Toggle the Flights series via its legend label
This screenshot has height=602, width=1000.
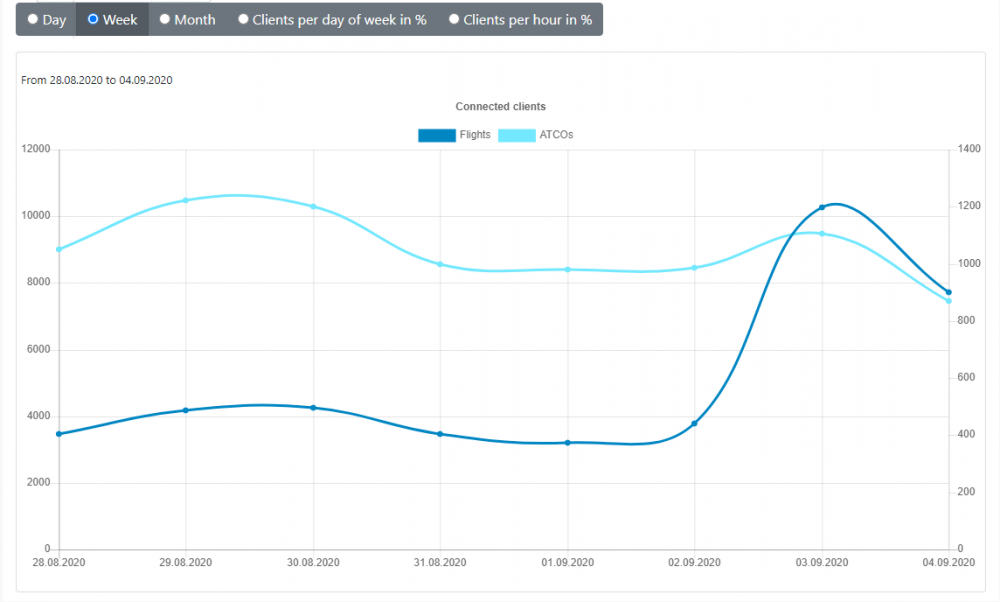tap(475, 135)
